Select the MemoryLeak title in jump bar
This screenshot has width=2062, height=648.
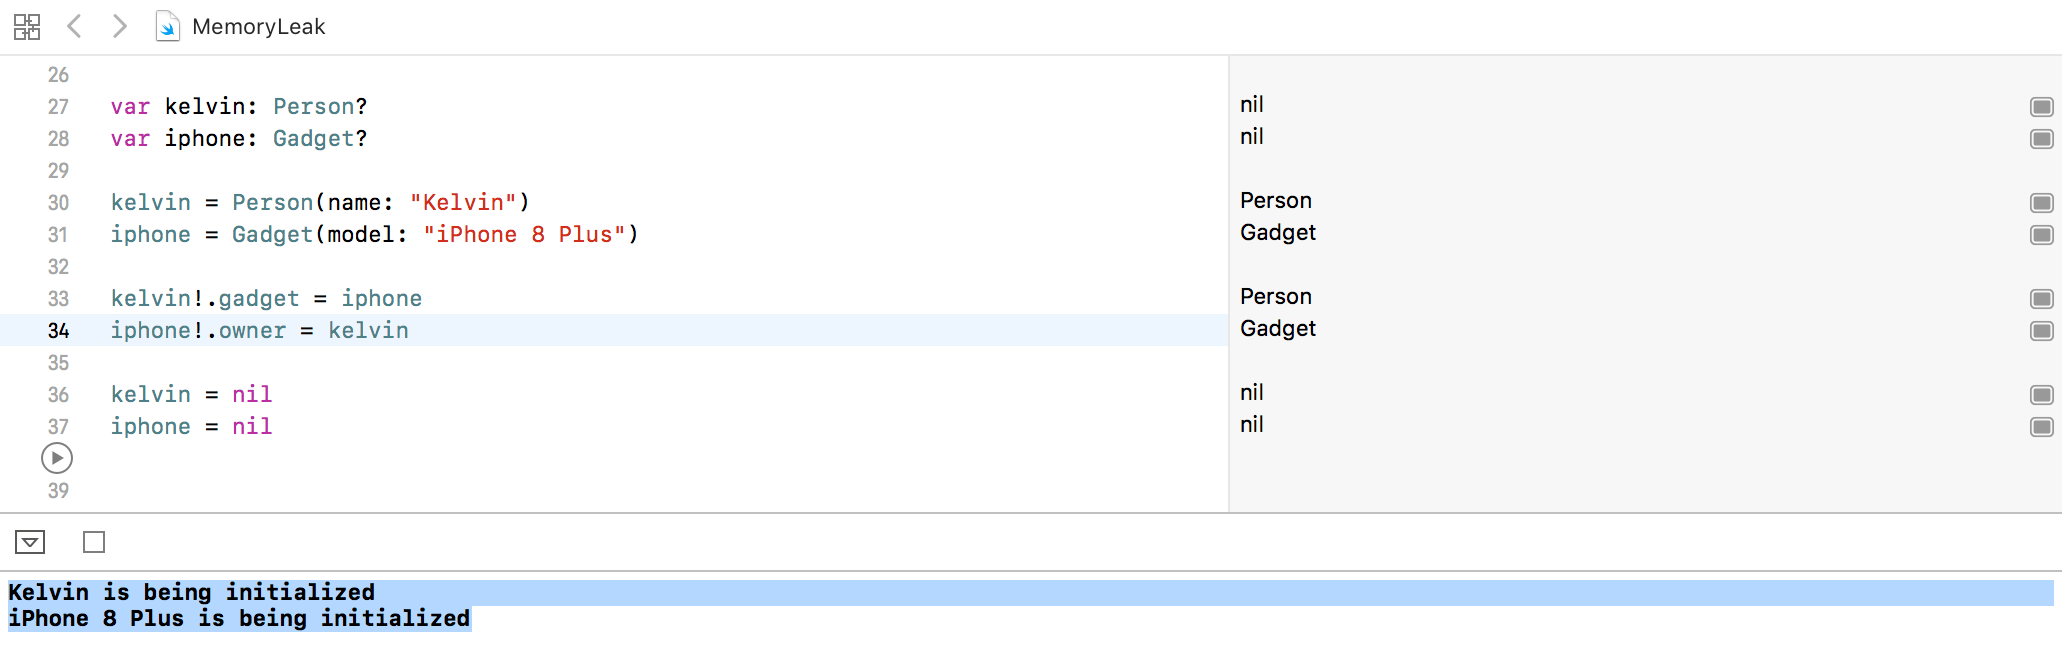click(258, 27)
